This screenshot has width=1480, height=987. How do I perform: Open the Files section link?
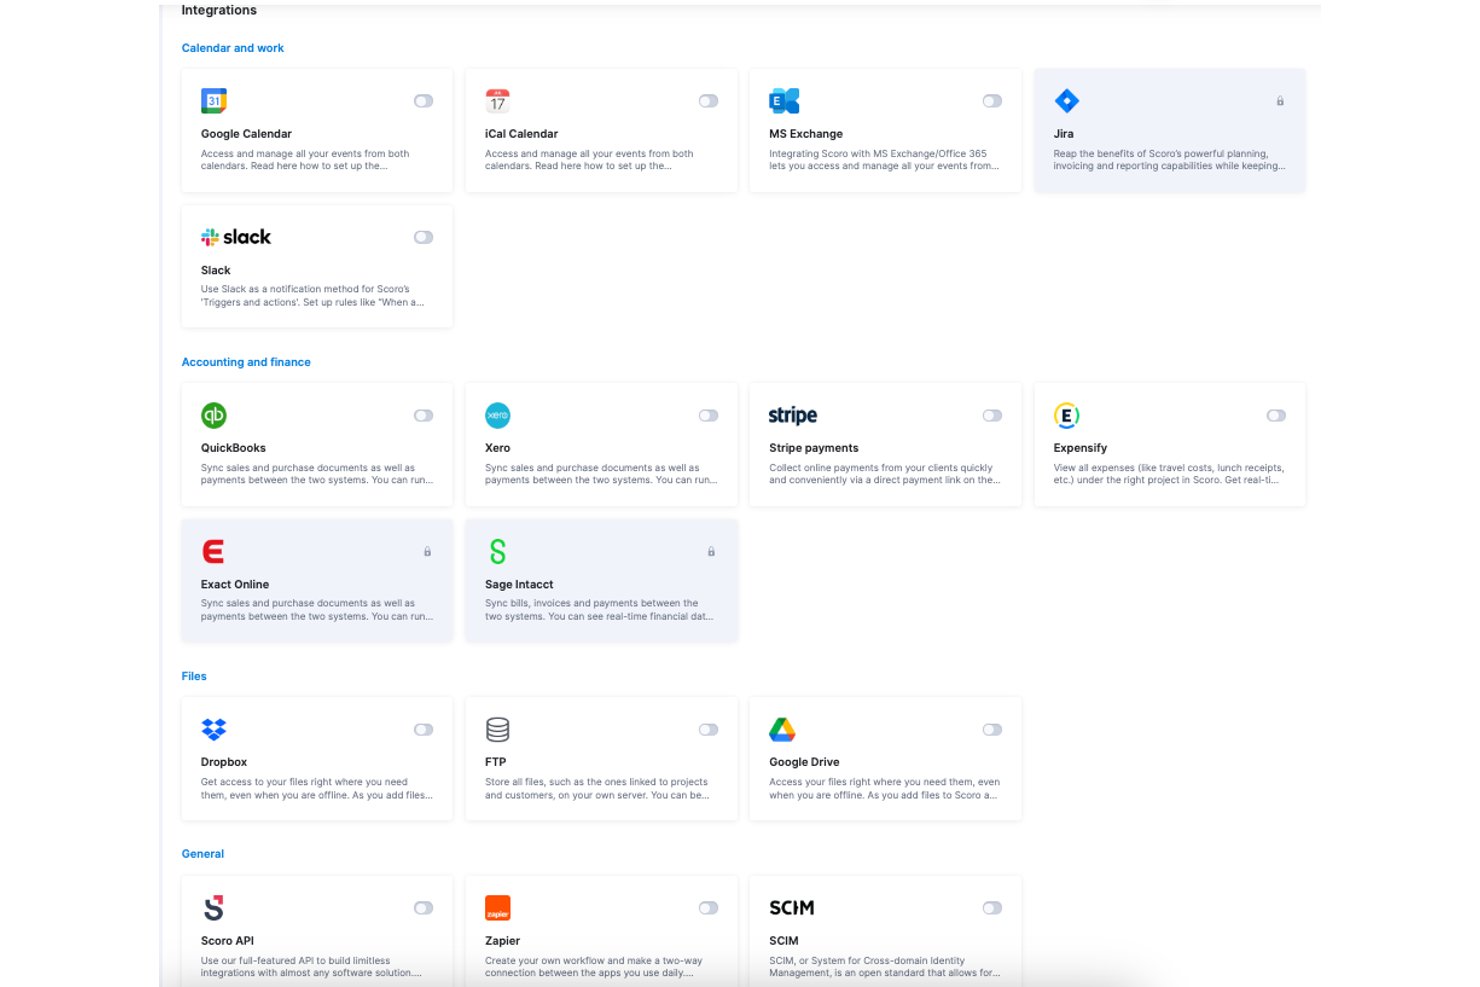point(194,676)
